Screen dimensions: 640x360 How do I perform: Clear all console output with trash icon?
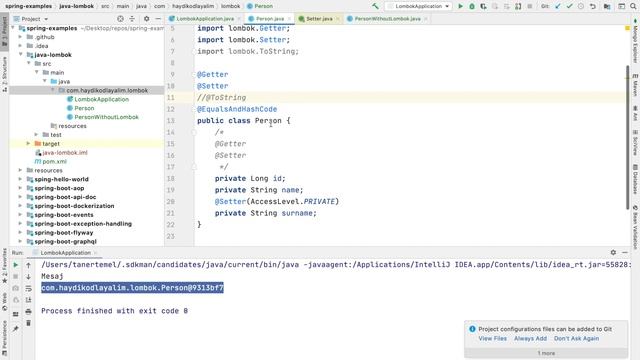click(28, 323)
